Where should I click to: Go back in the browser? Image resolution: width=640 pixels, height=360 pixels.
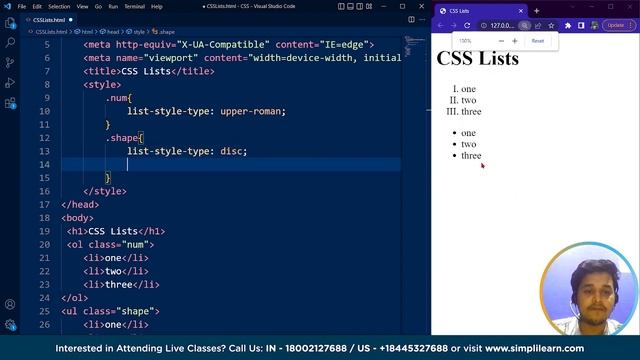(x=440, y=25)
